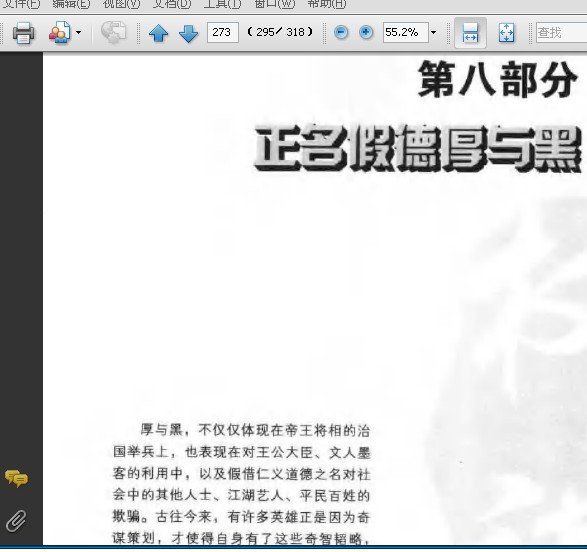Screen dimensions: 587x552
Task: Go to previous page with up arrow
Action: [158, 33]
